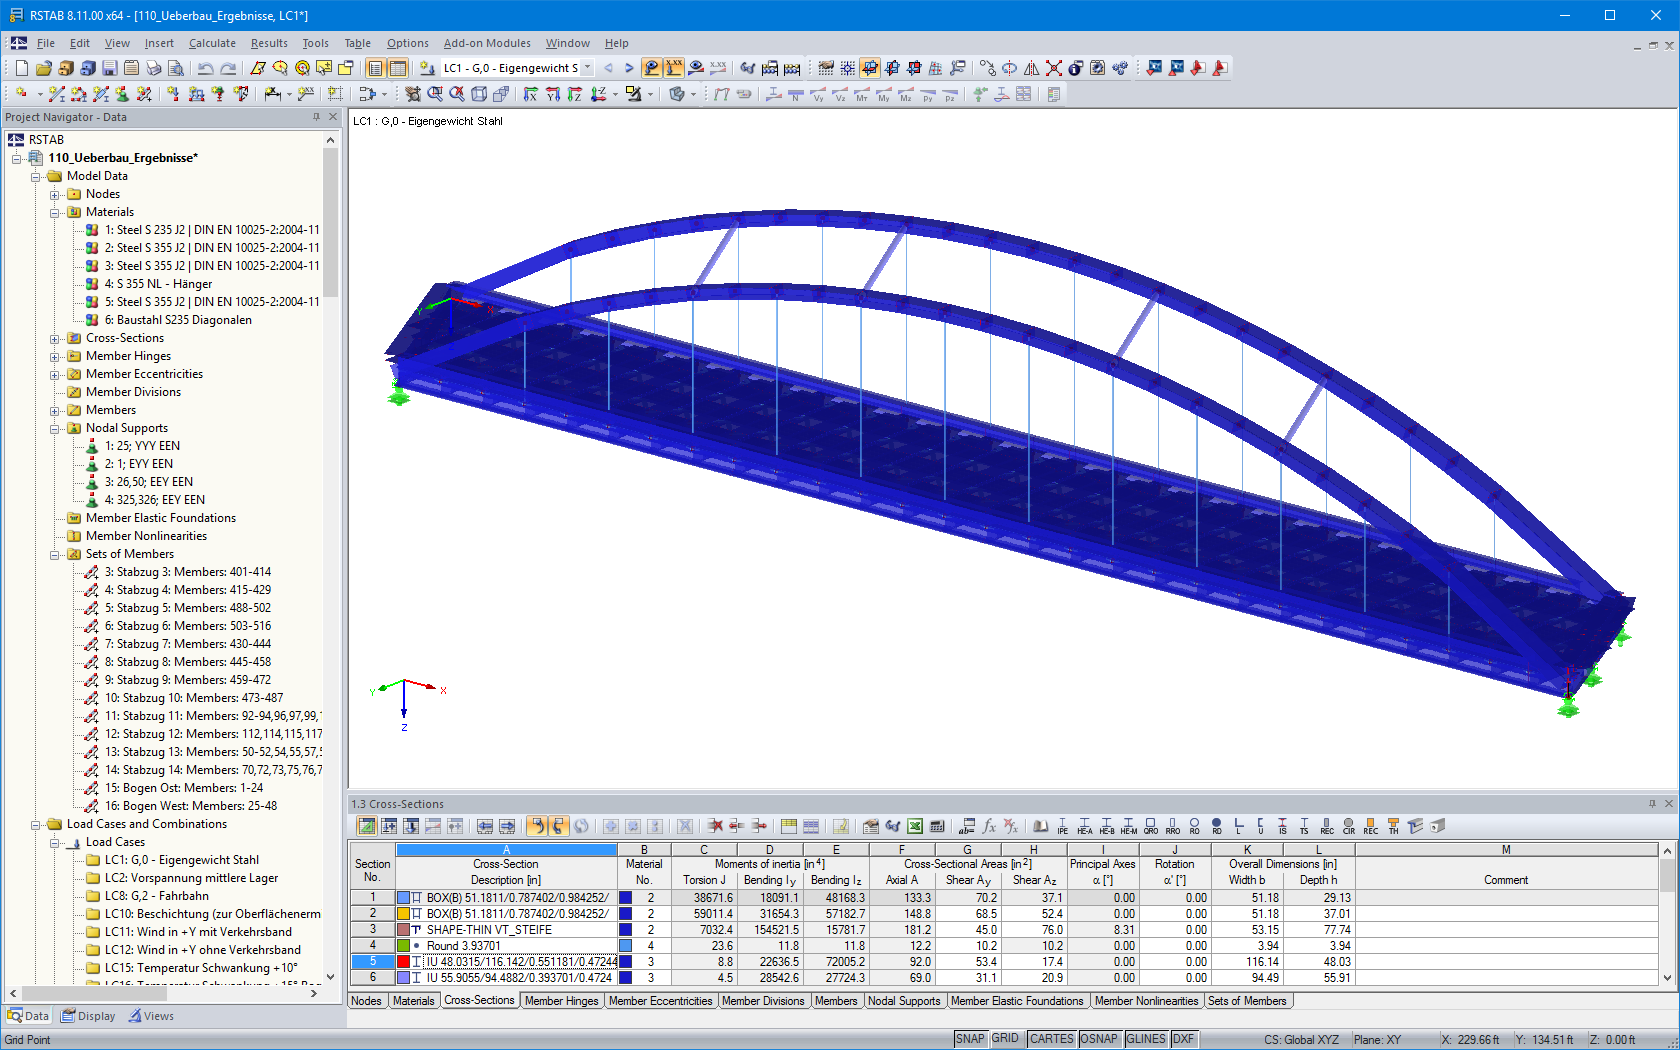1680x1050 pixels.
Task: Set the view in Z direction
Action: (x=575, y=94)
